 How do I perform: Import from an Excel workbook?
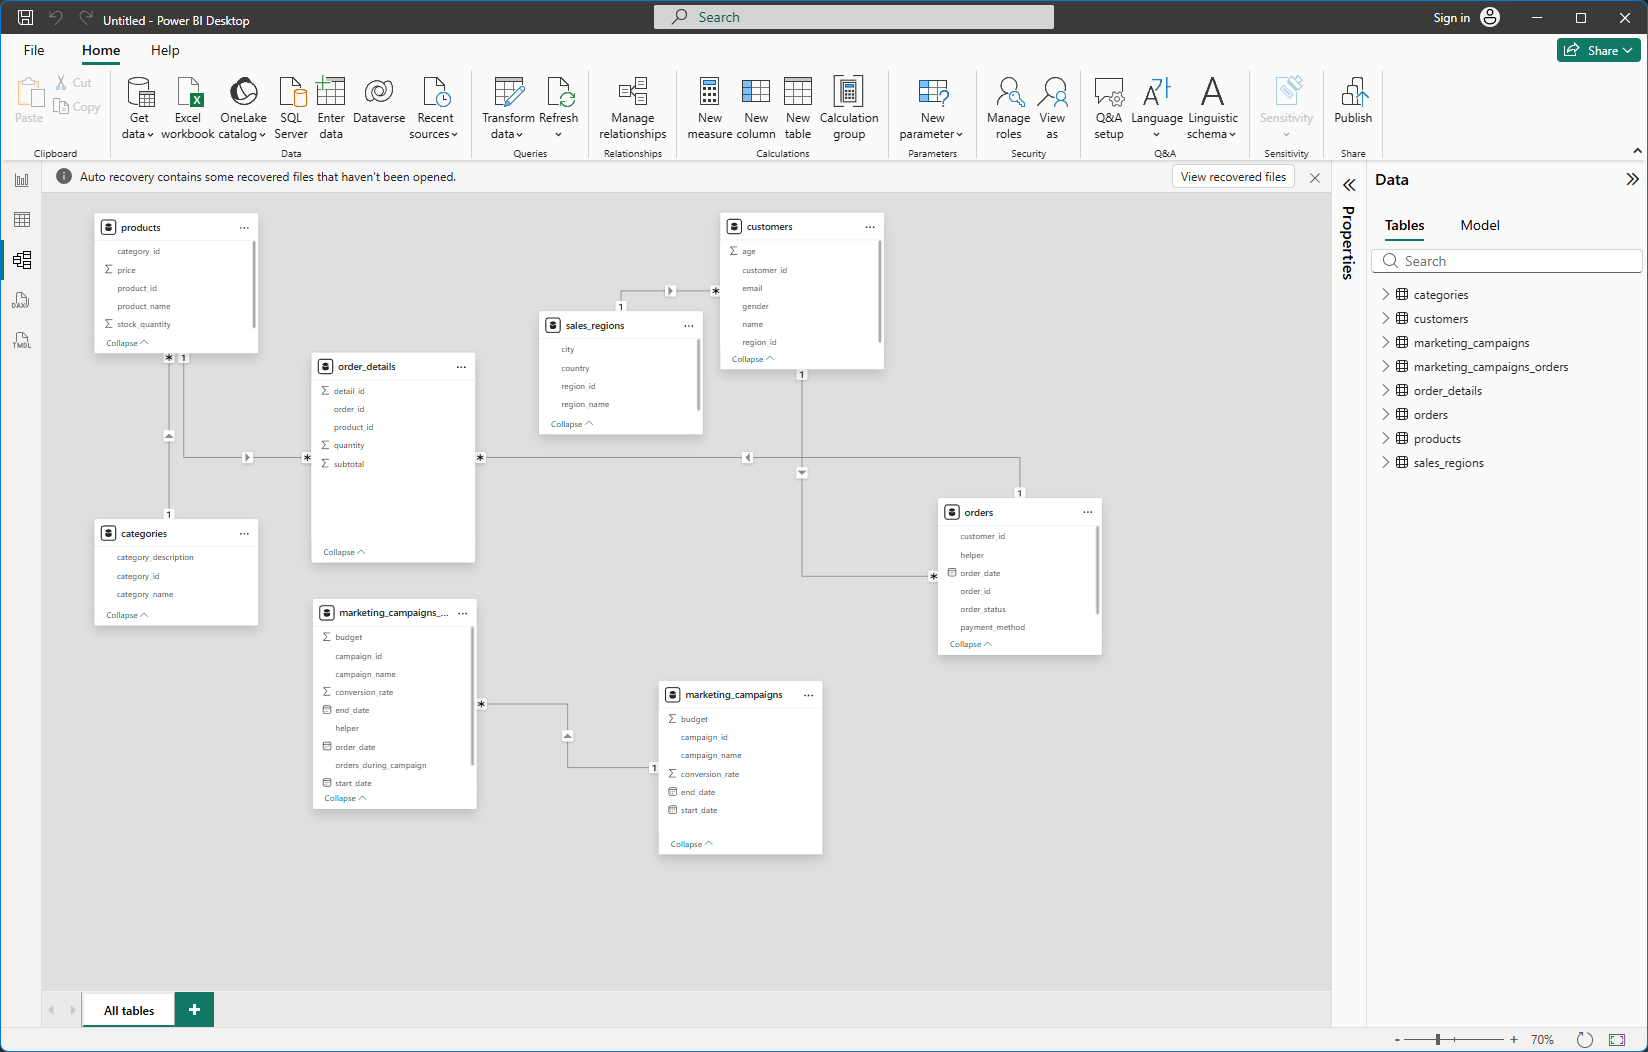(x=188, y=108)
